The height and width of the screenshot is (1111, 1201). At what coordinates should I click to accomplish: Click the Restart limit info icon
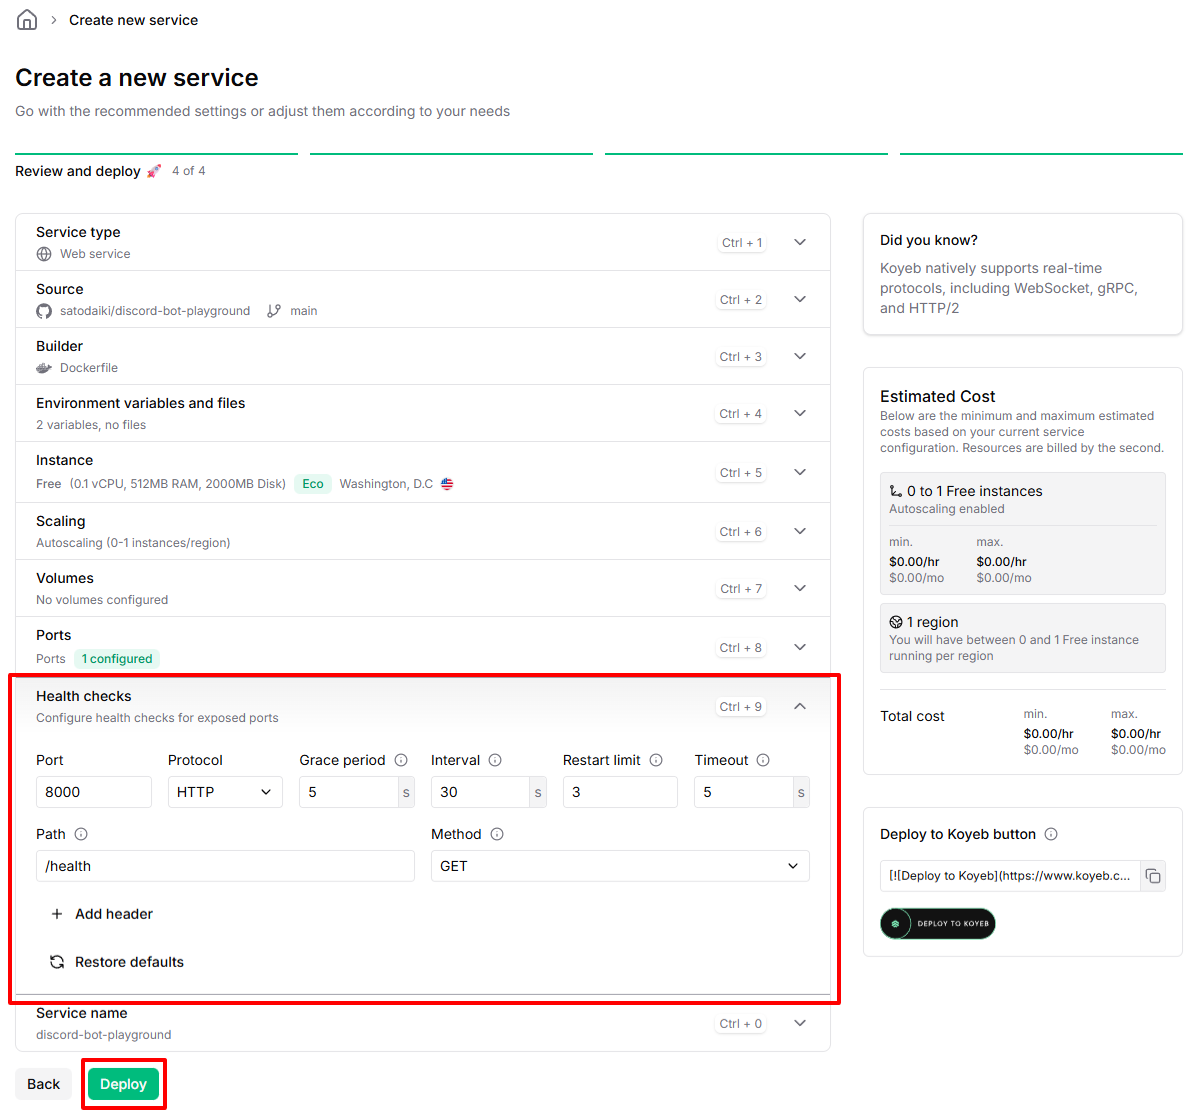[x=656, y=760]
